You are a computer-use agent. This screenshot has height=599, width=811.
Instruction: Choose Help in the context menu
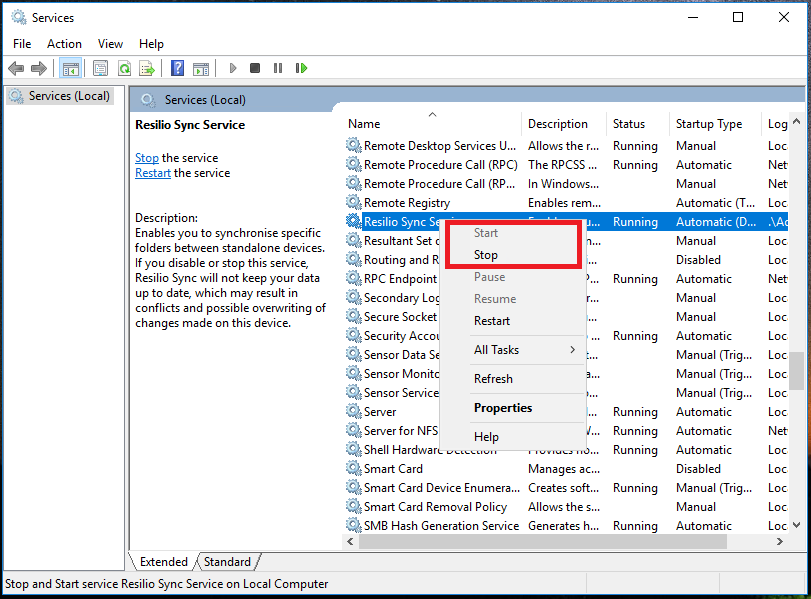513,437
